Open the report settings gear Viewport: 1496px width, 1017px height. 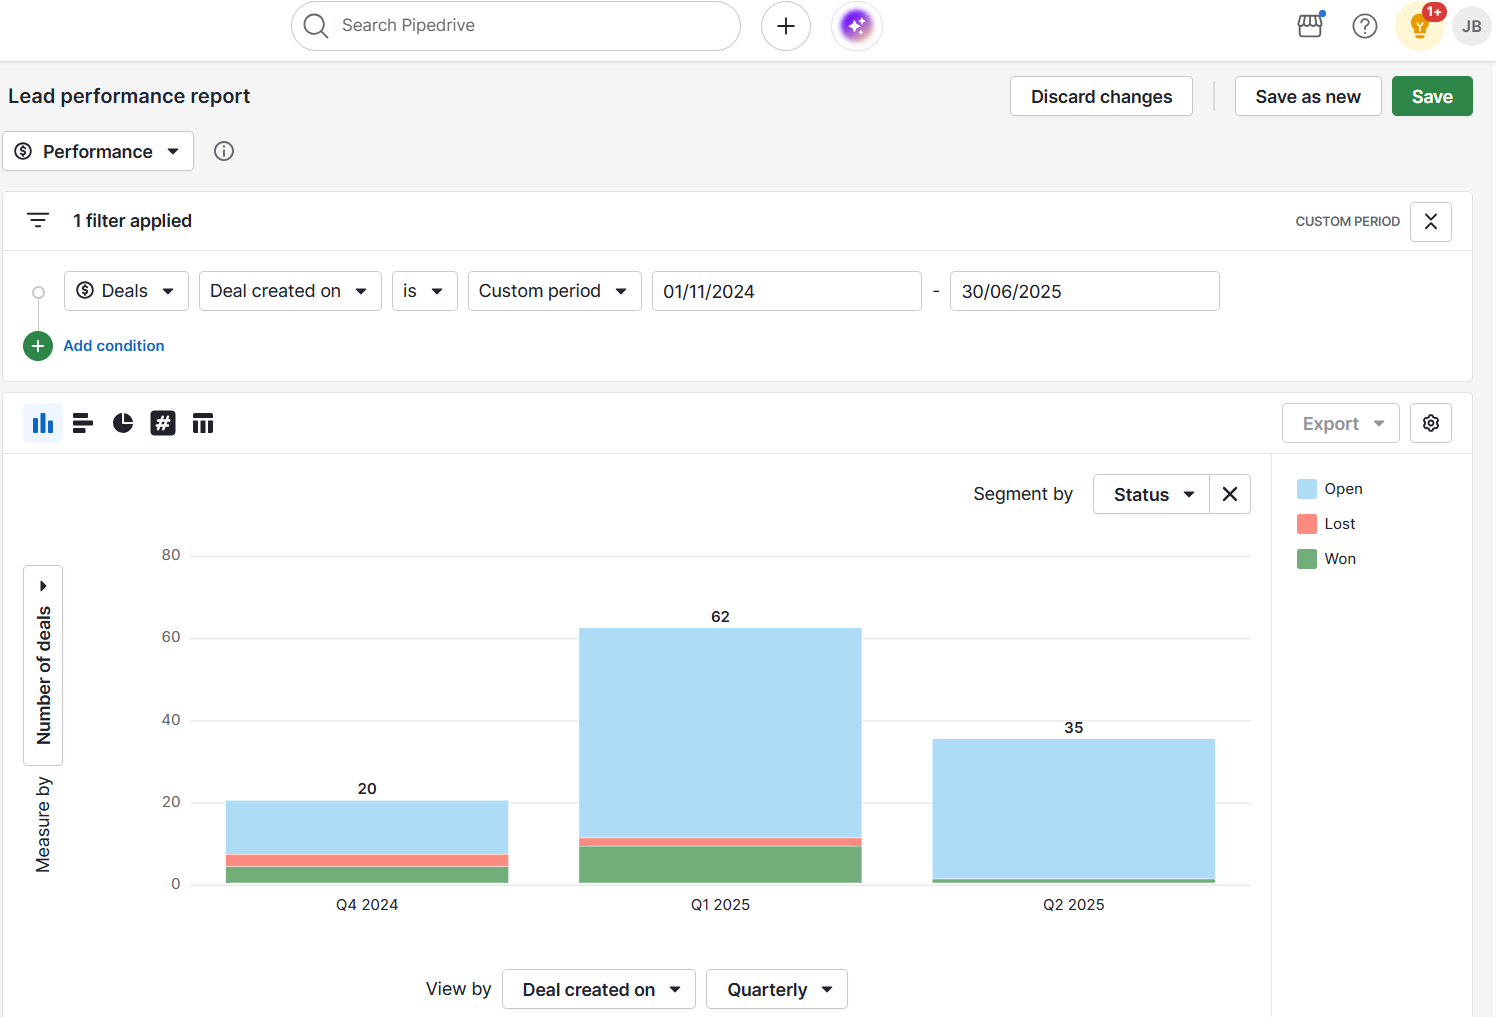1430,423
